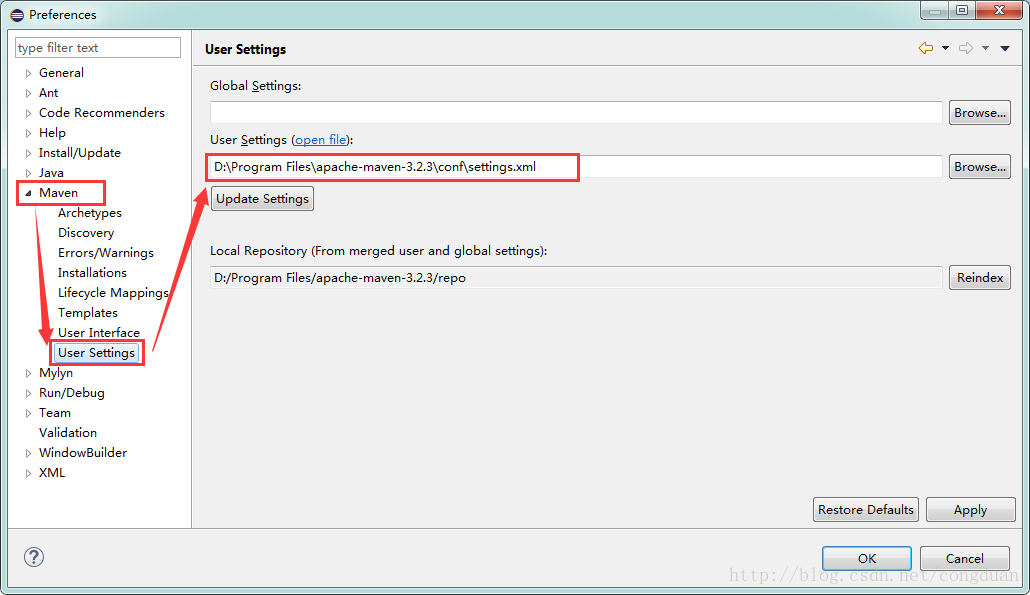
Task: Expand the Help tree node
Action: [x=28, y=133]
